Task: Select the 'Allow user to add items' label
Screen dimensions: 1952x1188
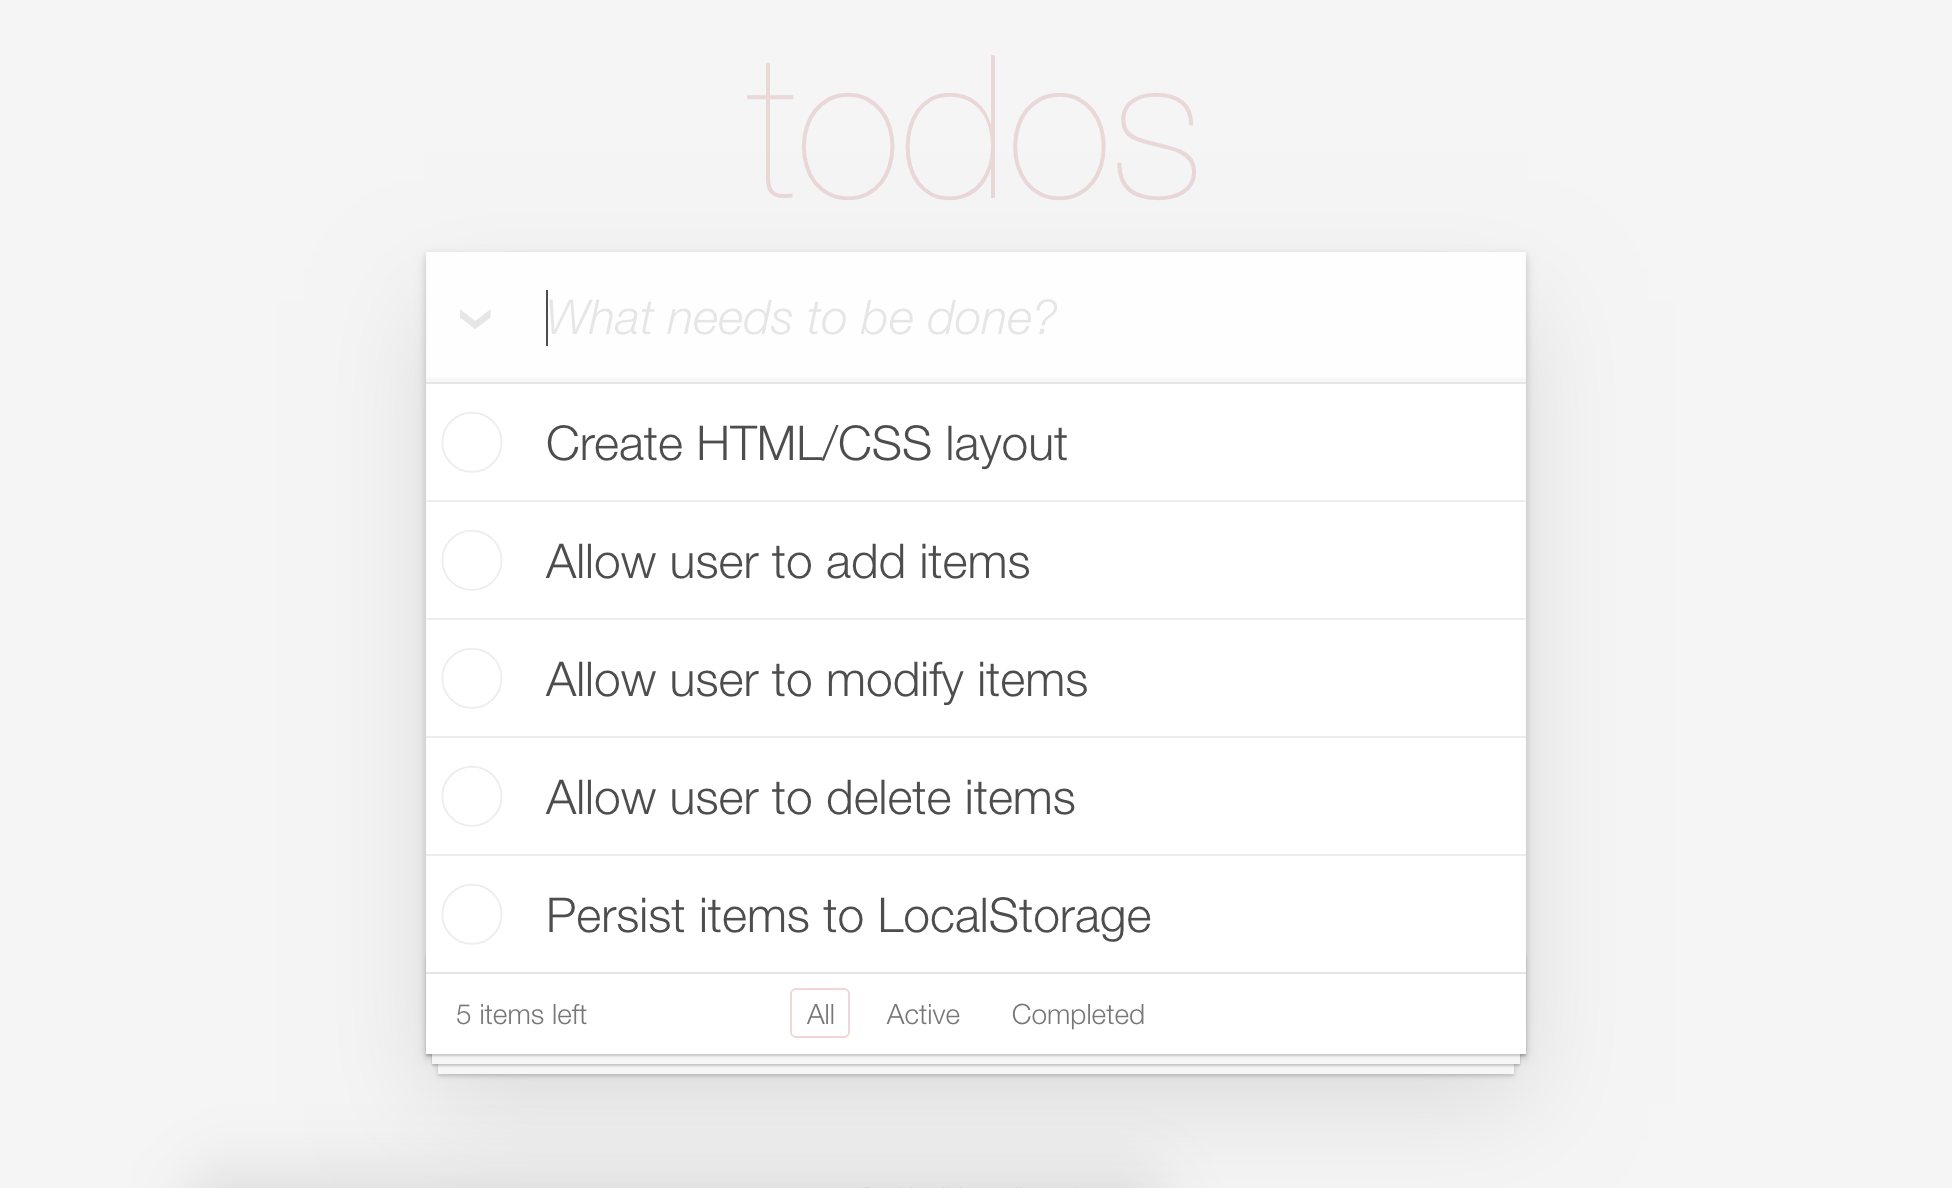Action: (x=787, y=562)
